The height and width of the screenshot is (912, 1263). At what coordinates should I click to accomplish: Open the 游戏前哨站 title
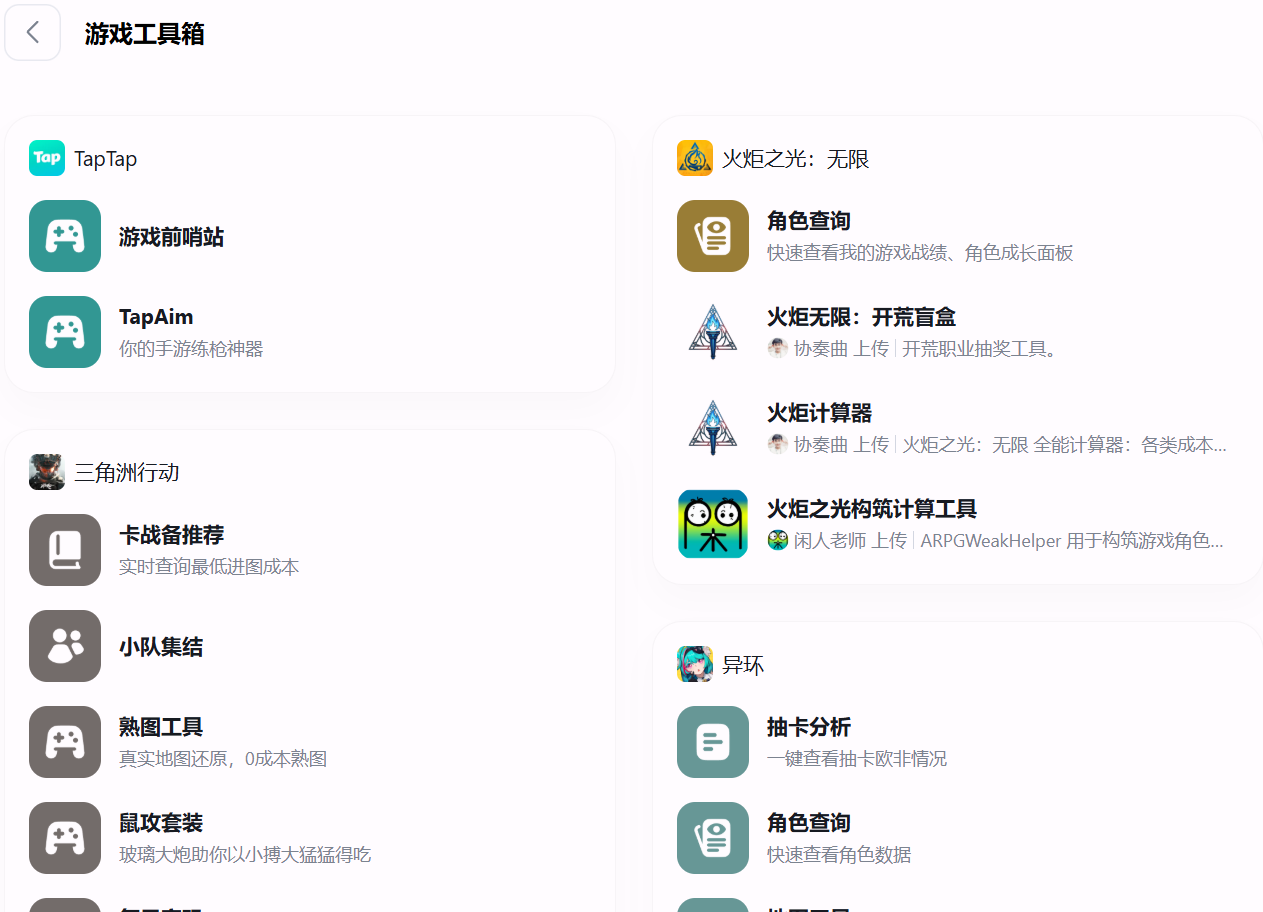(171, 237)
